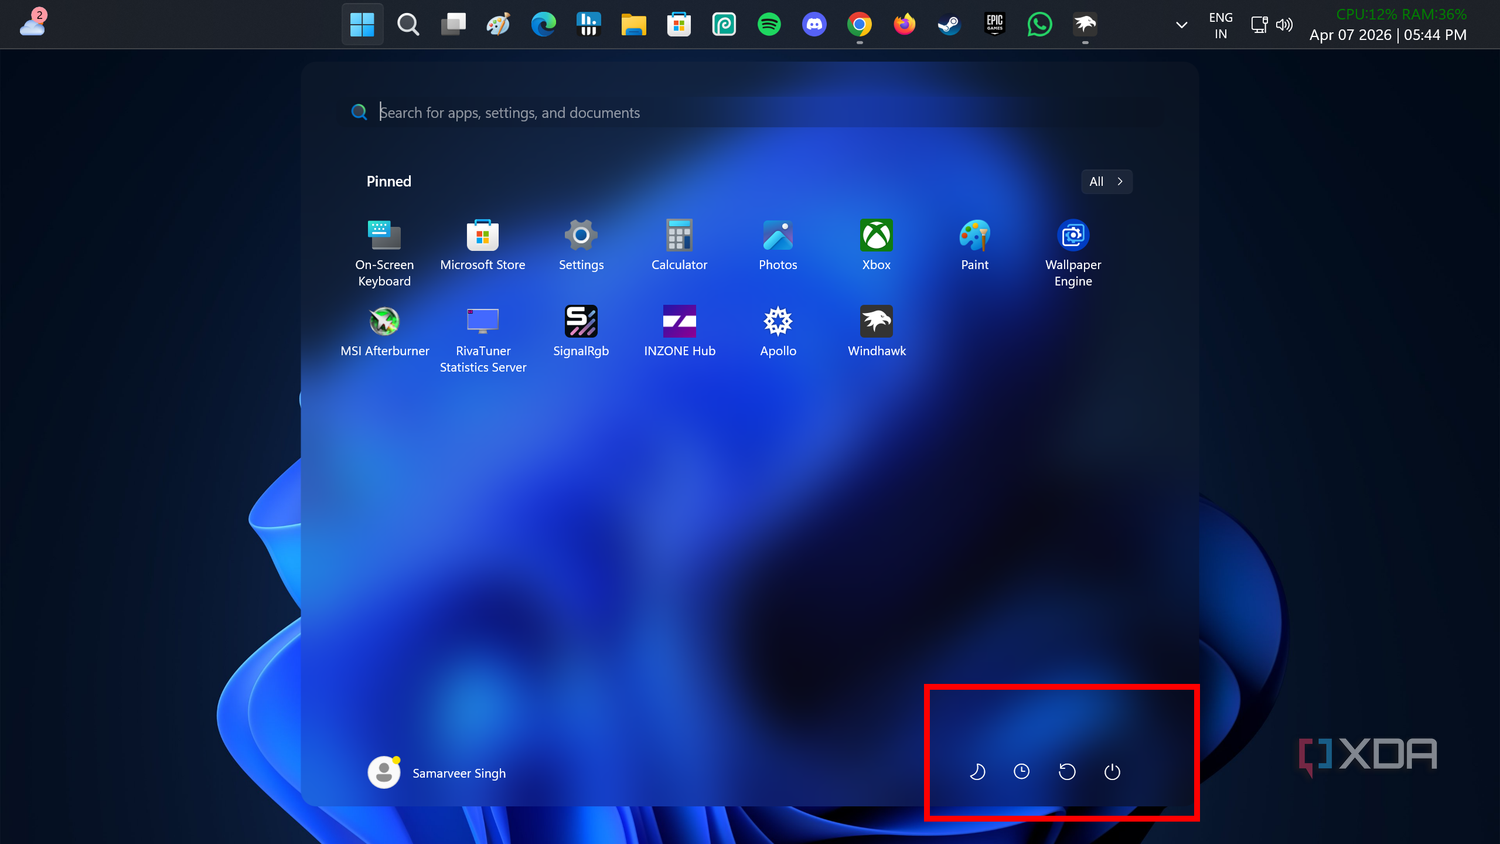Switch to Google Chrome in the taskbar
The height and width of the screenshot is (844, 1500).
click(x=859, y=24)
